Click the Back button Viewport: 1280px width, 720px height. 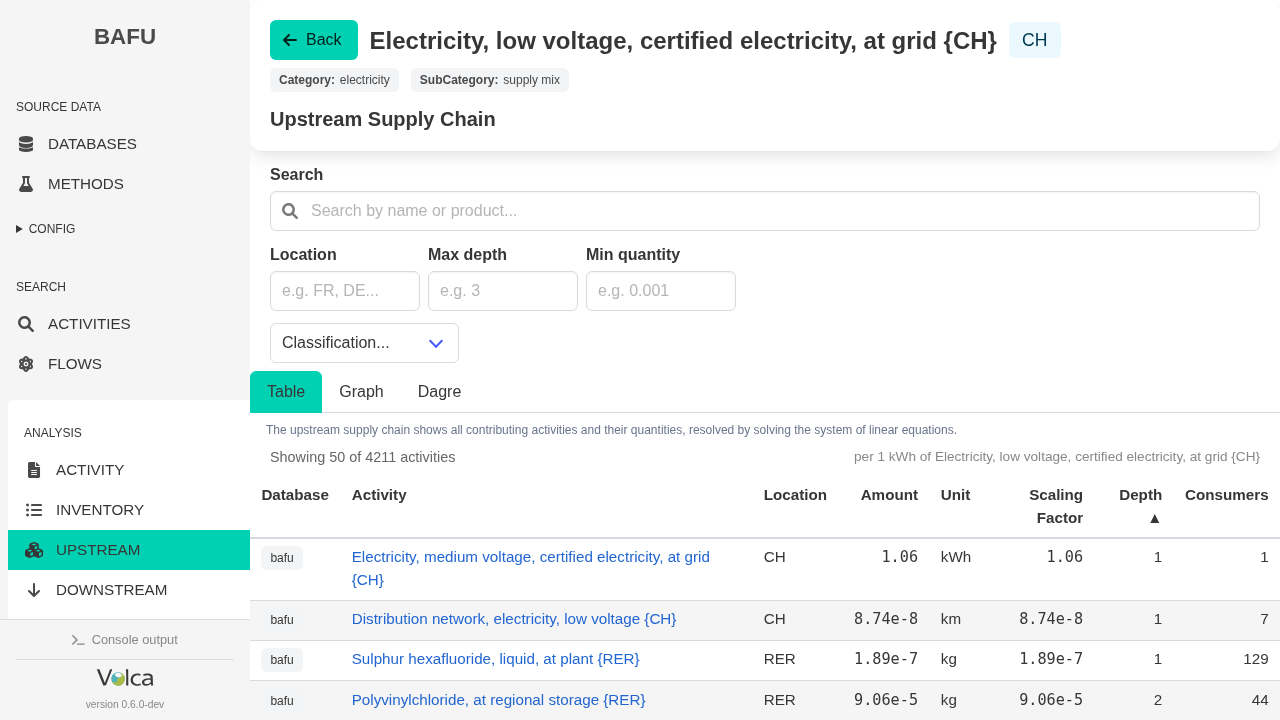(314, 40)
